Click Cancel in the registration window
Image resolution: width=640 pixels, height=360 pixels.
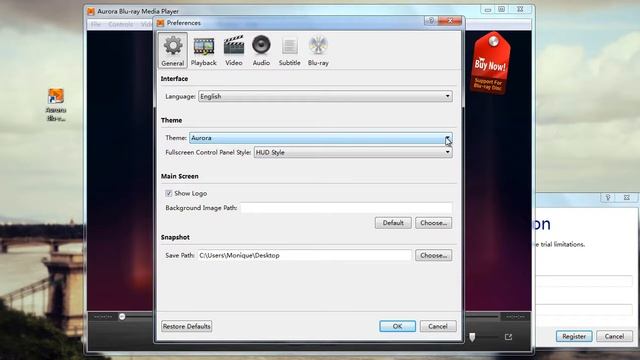coord(614,336)
